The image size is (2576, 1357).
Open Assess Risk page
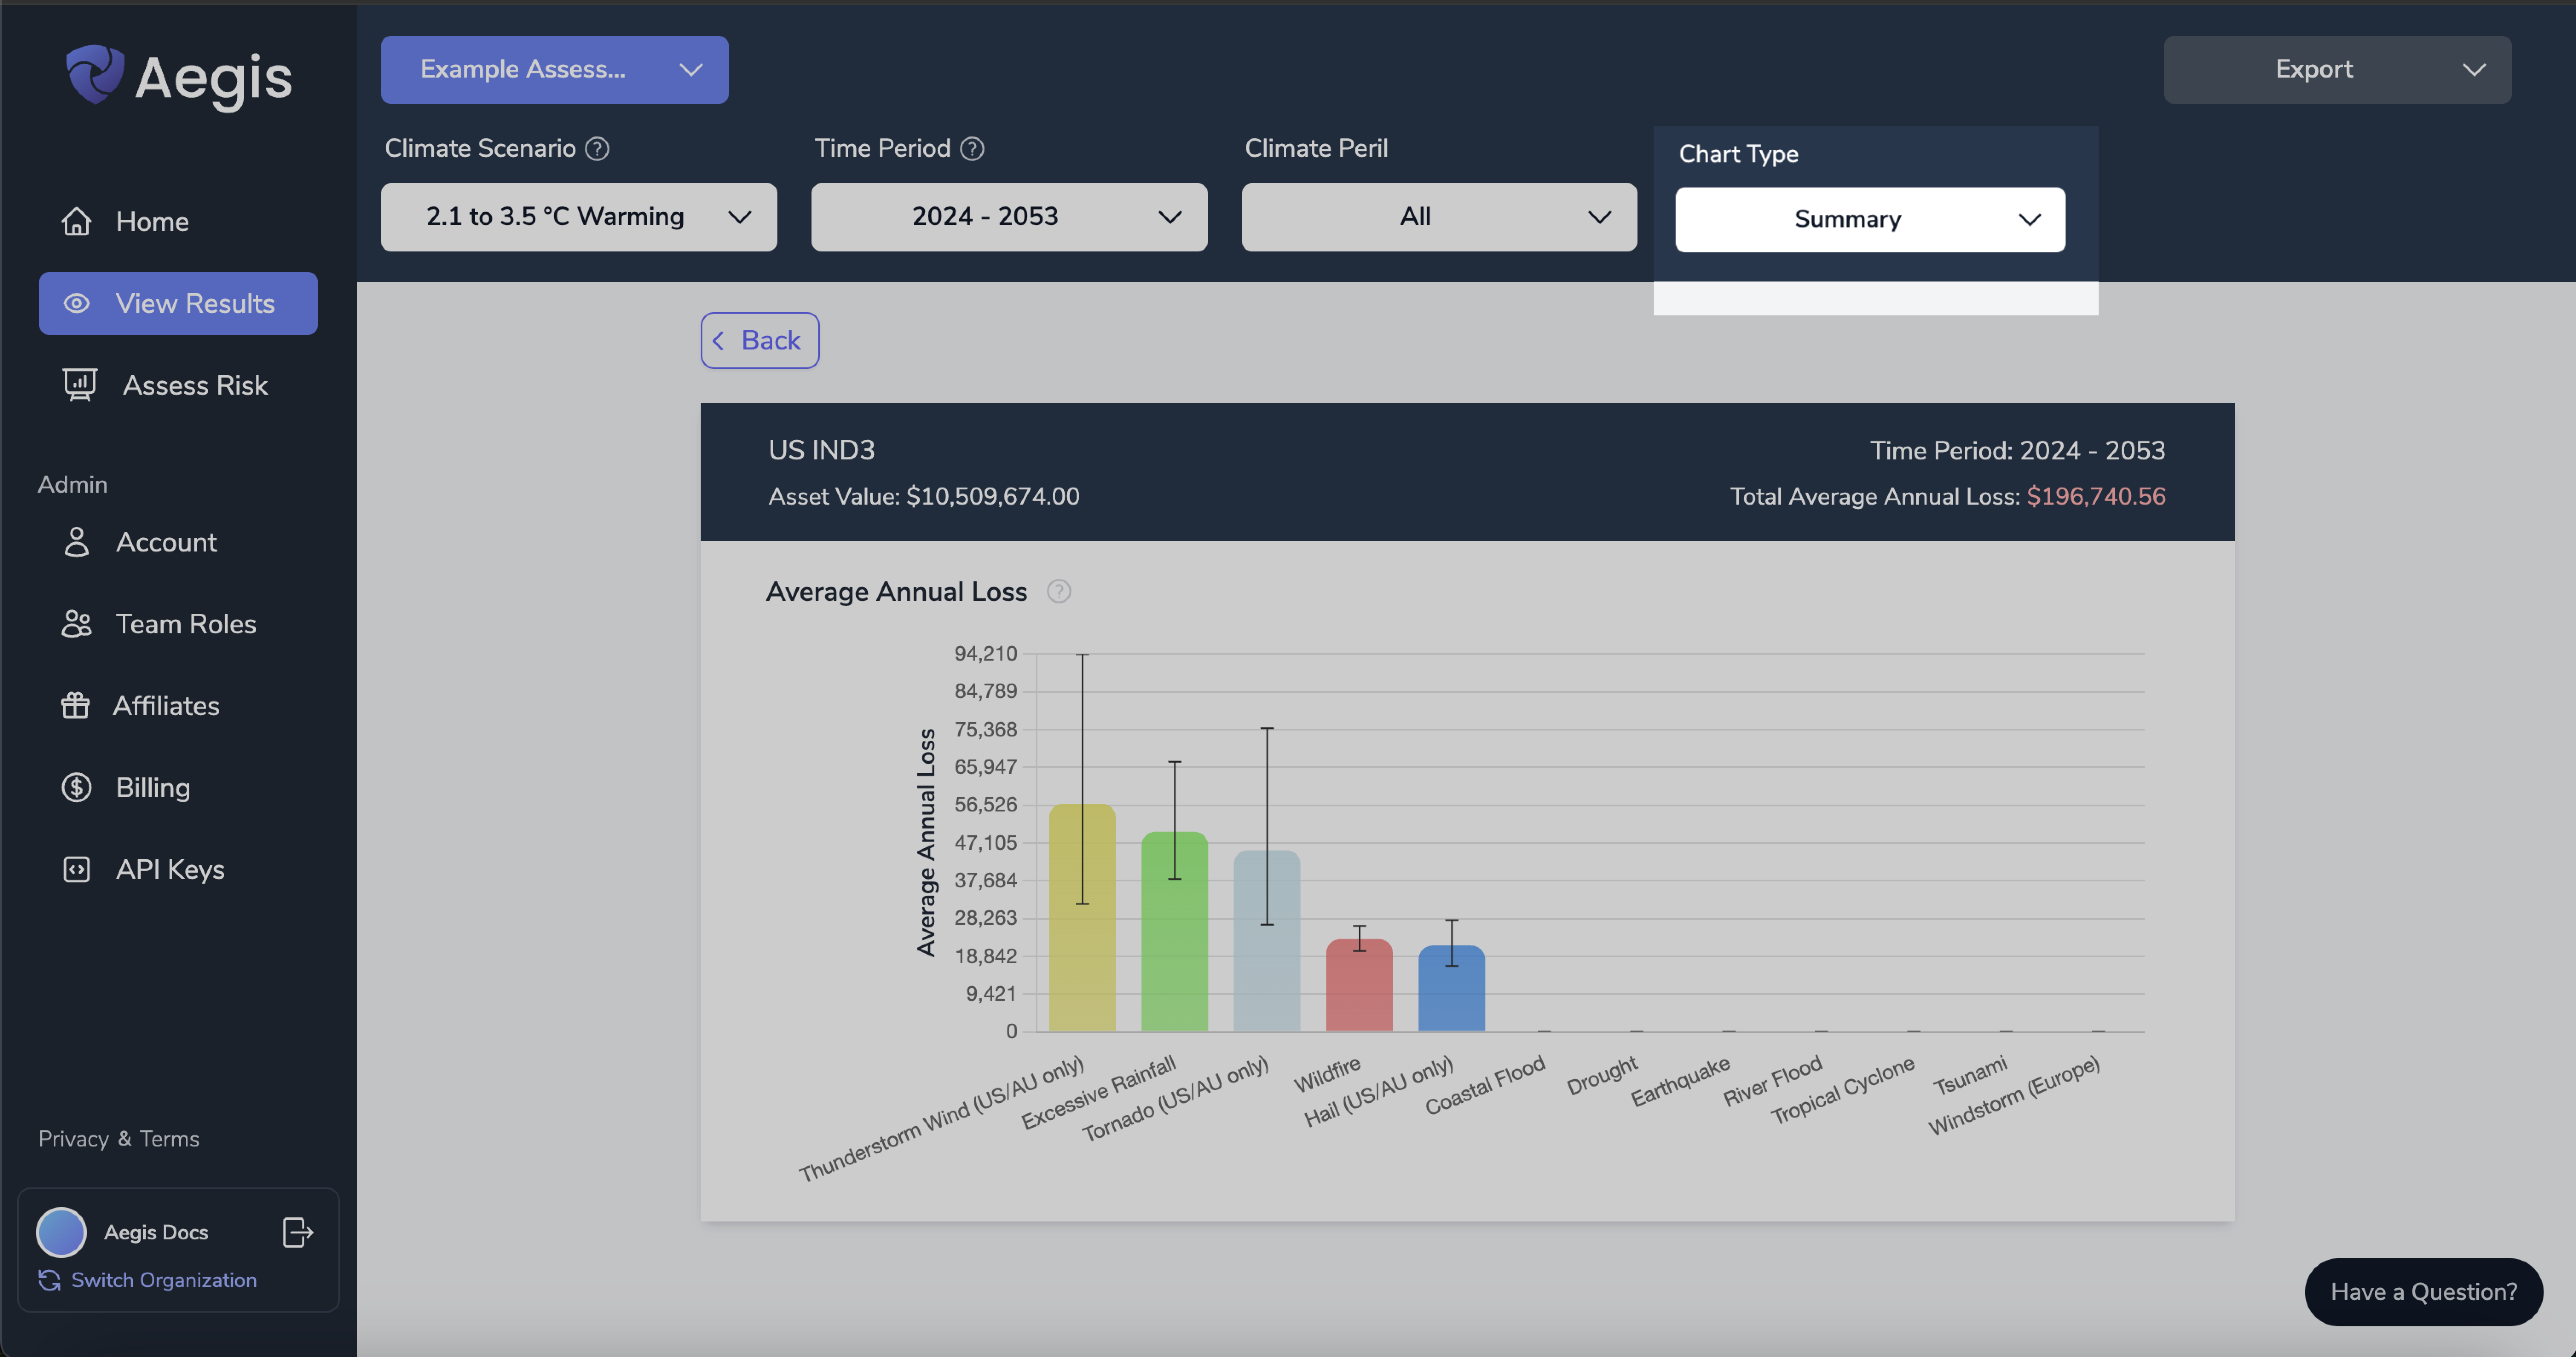[x=178, y=385]
